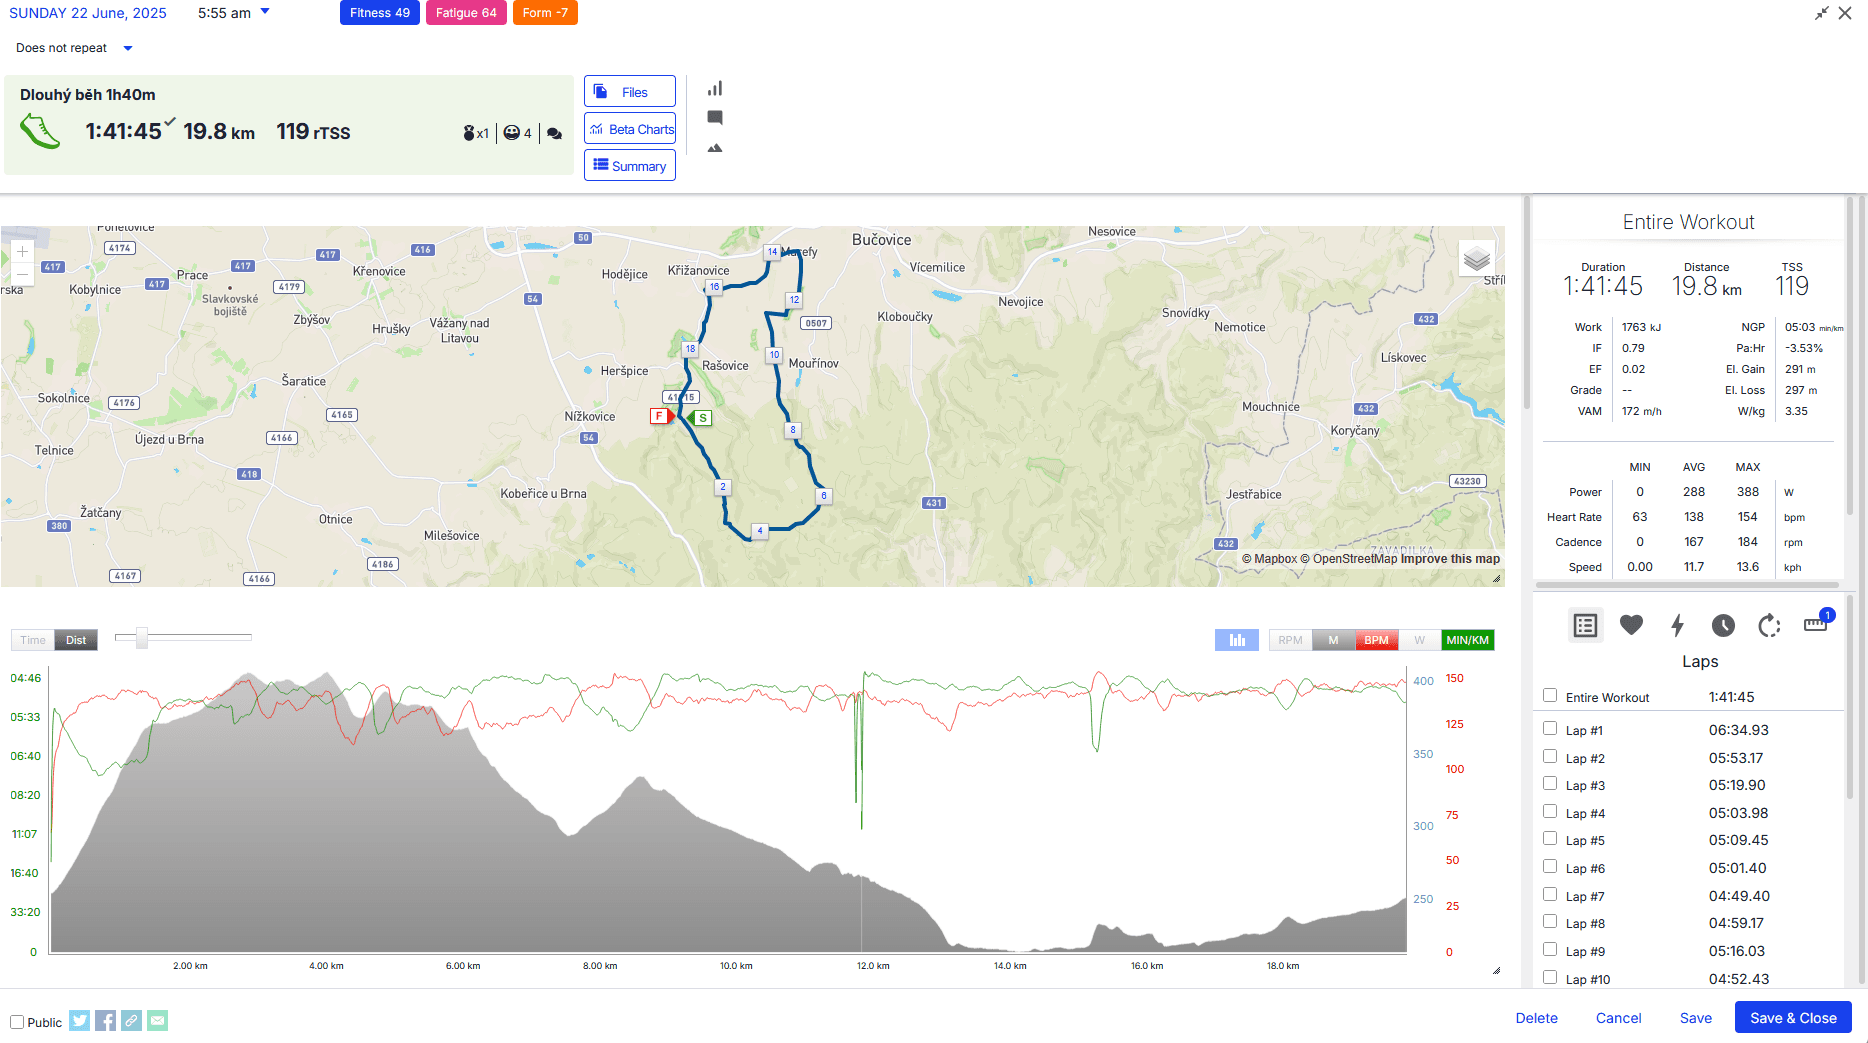The image size is (1868, 1043).
Task: Open the Beta Charts view
Action: pos(630,129)
